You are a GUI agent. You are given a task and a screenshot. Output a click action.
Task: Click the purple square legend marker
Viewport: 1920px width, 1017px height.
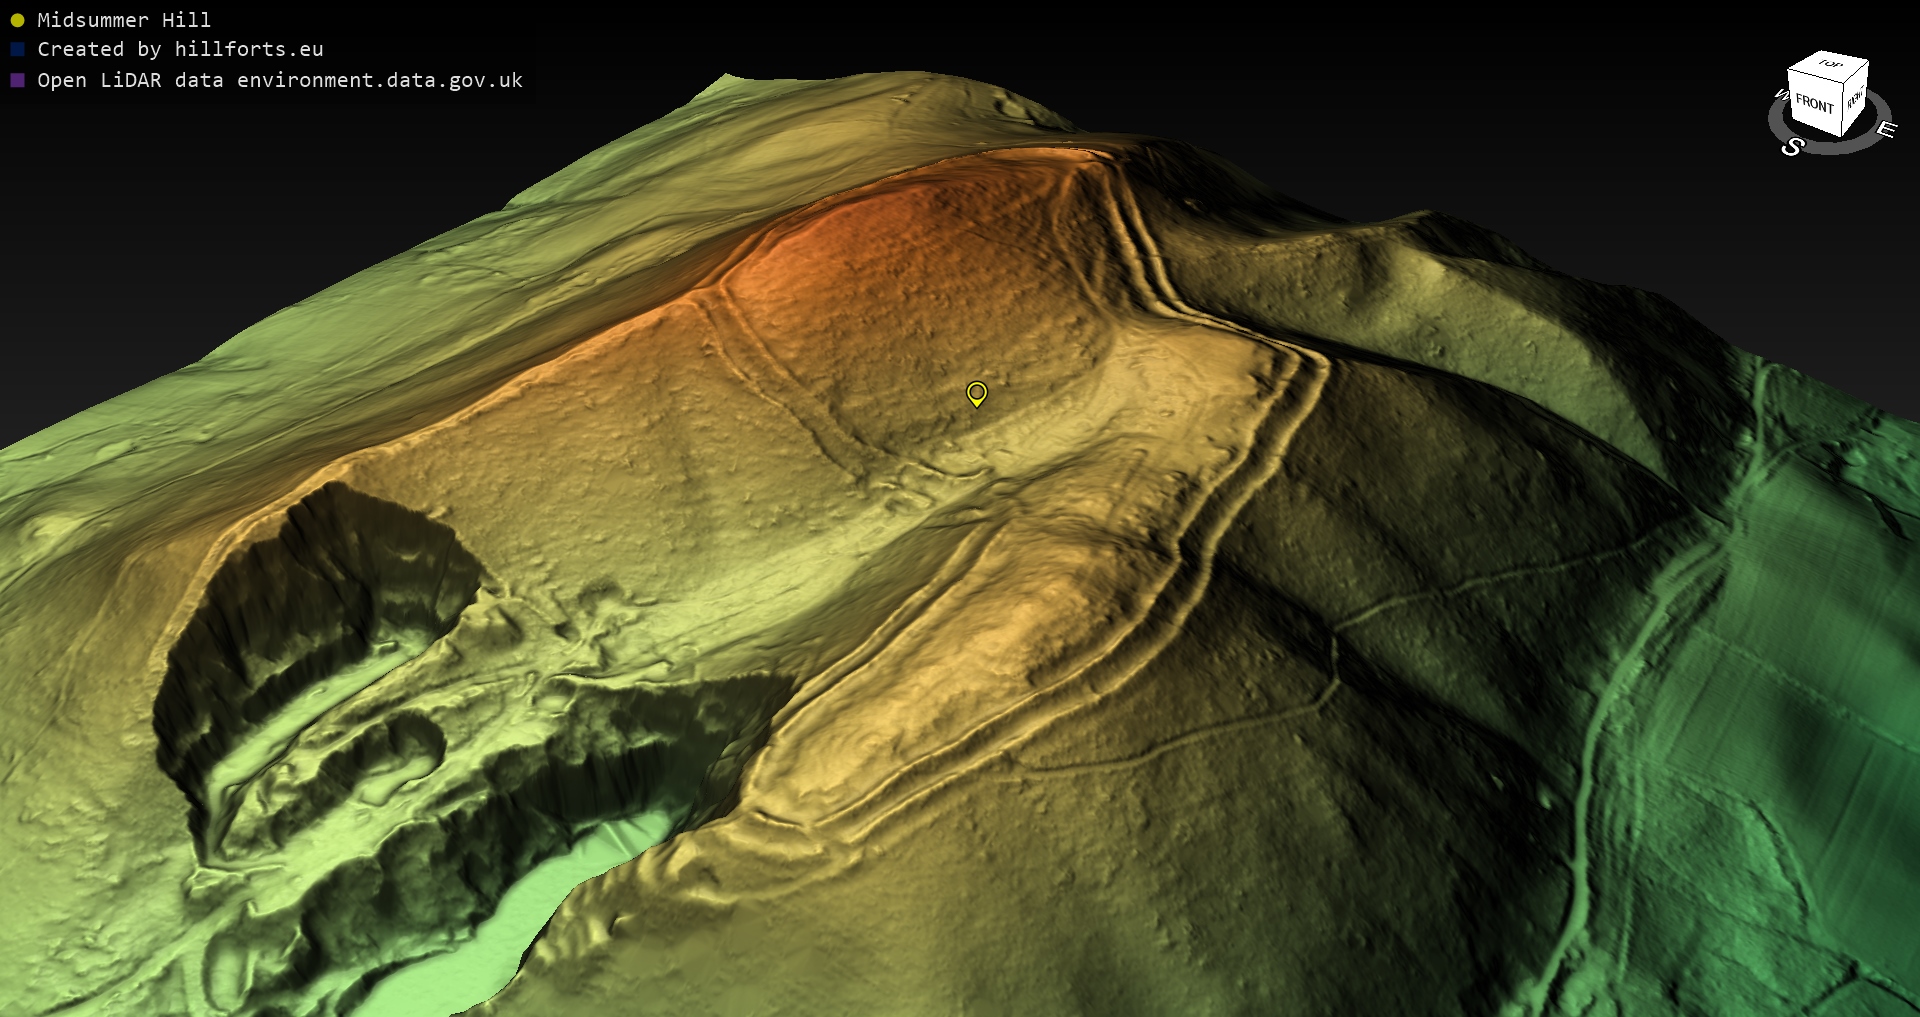[x=17, y=80]
